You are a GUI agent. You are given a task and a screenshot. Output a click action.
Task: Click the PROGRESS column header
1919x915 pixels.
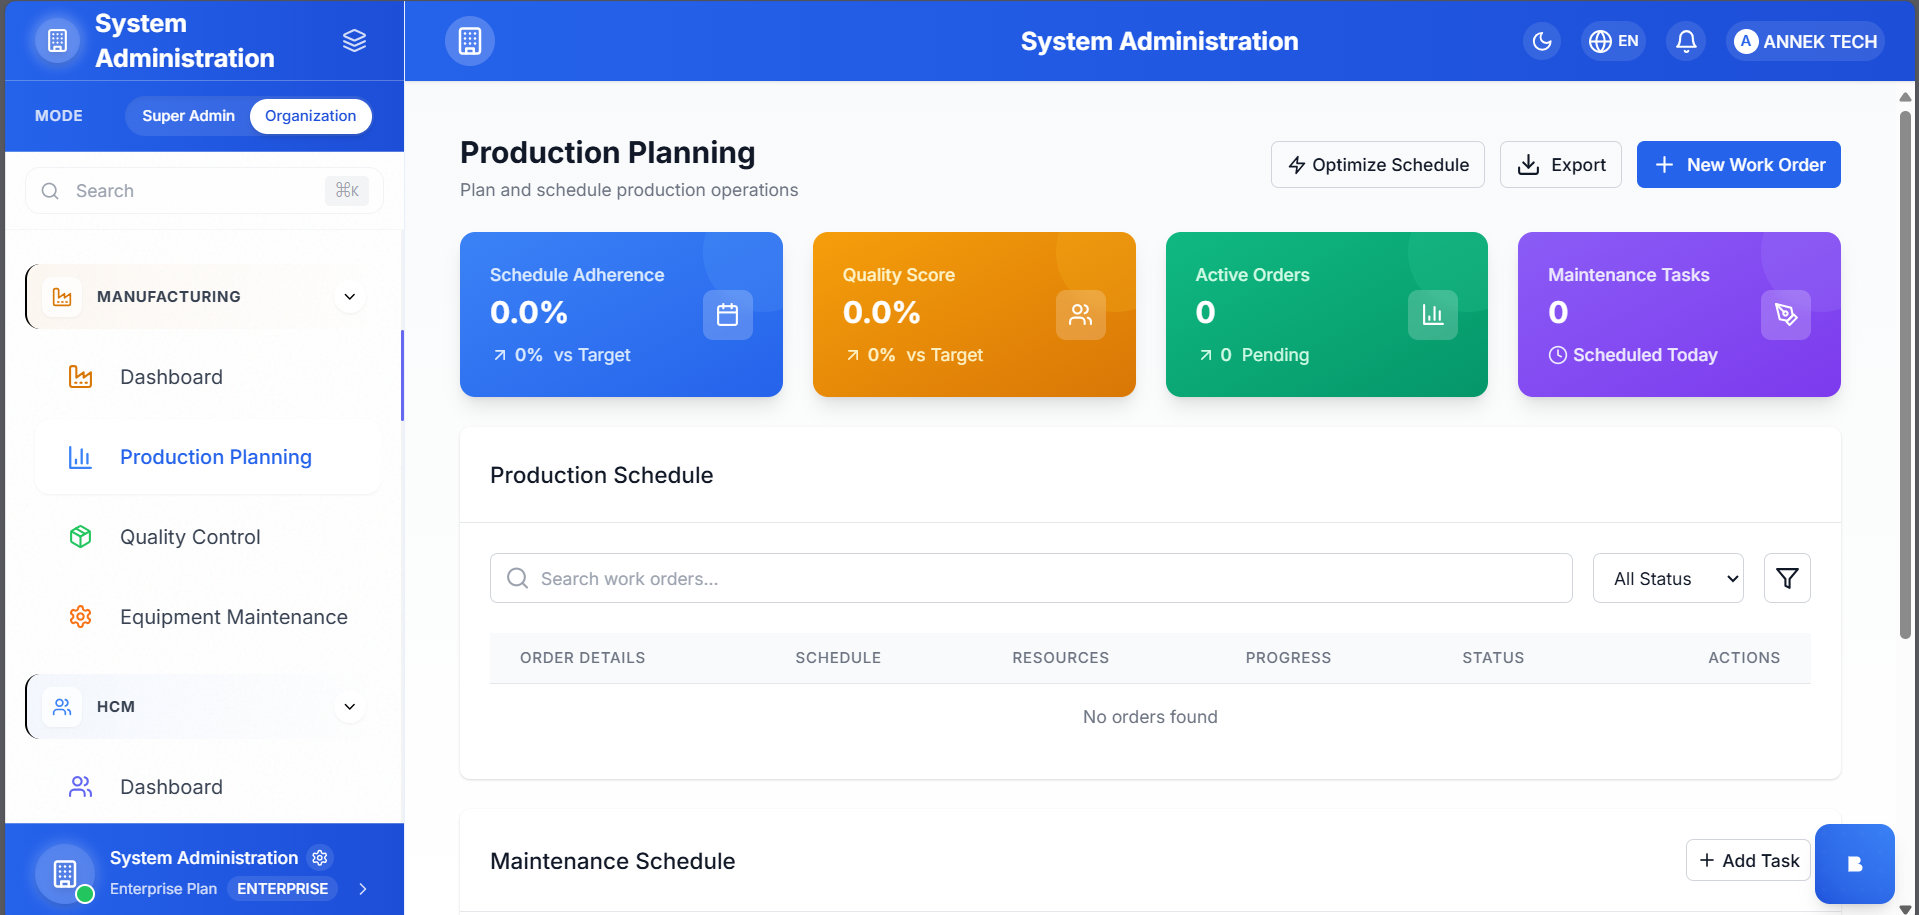pos(1288,658)
